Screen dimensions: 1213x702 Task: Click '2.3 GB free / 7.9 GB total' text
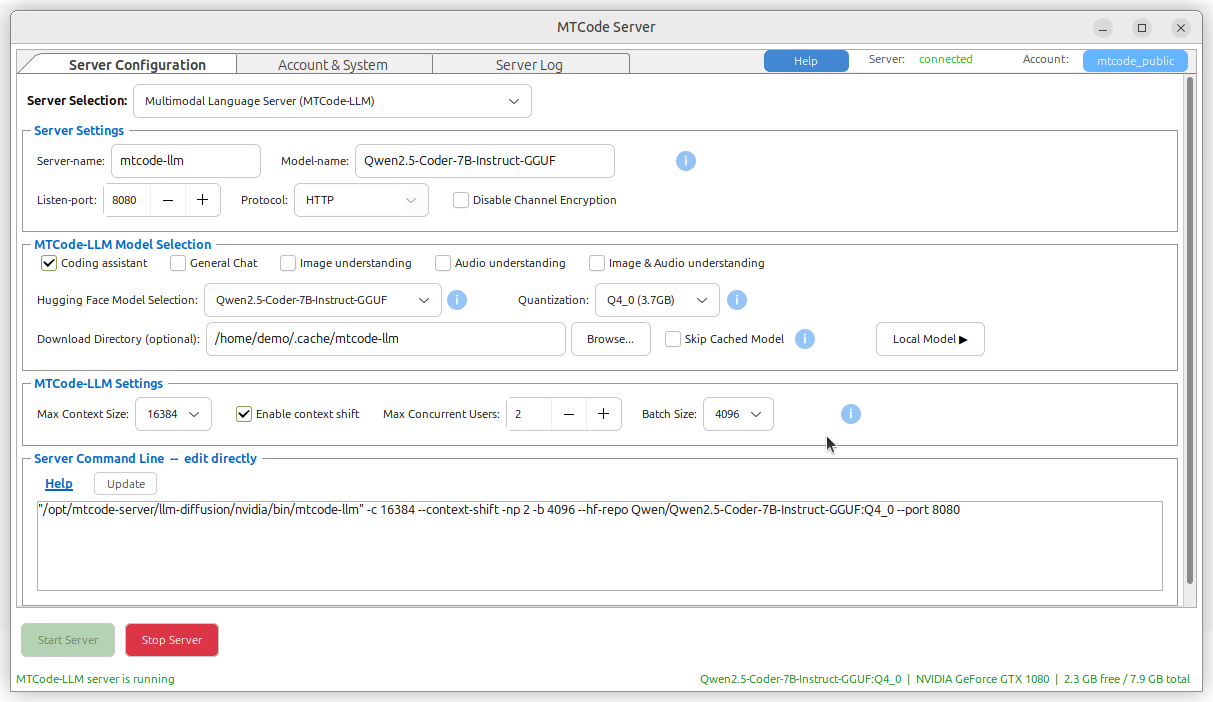coord(1127,679)
